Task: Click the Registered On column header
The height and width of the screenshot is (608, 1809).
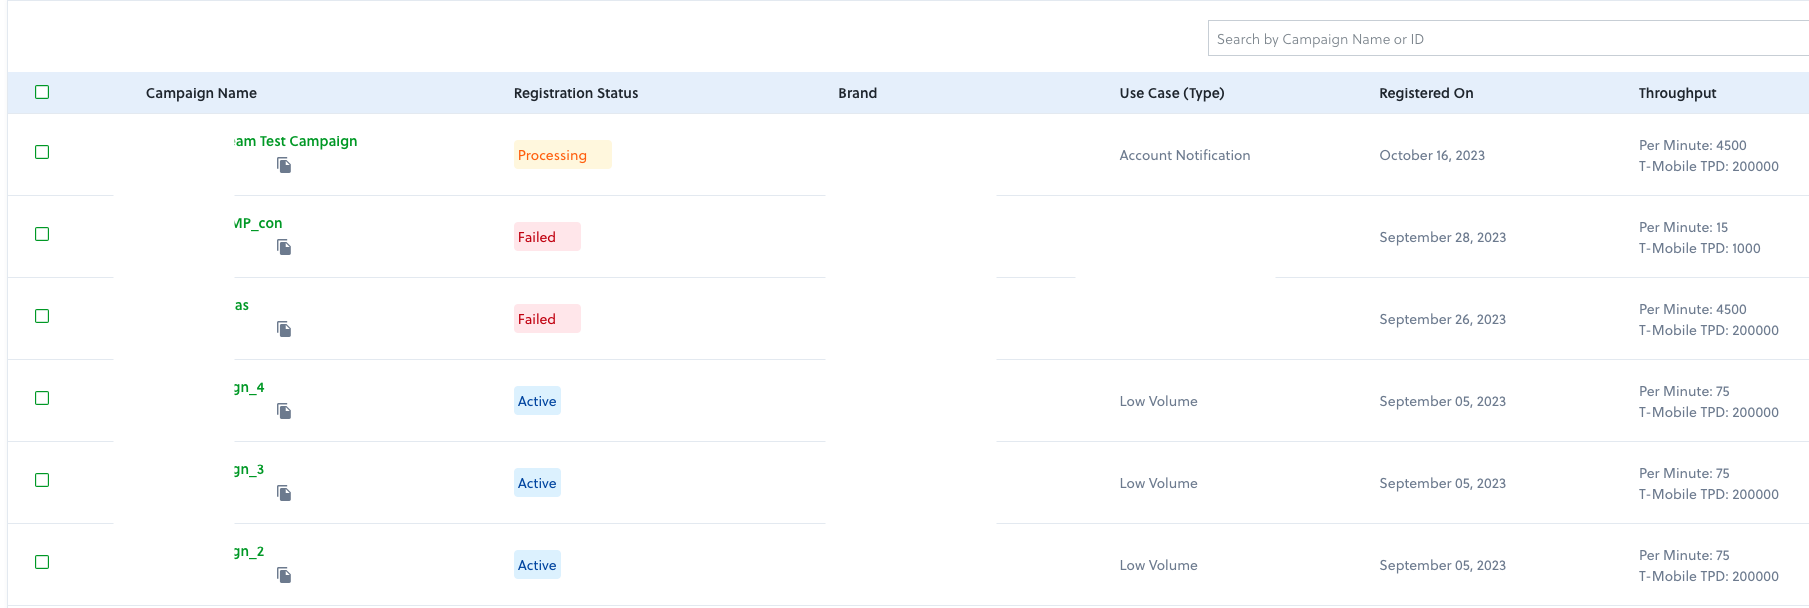Action: 1426,93
